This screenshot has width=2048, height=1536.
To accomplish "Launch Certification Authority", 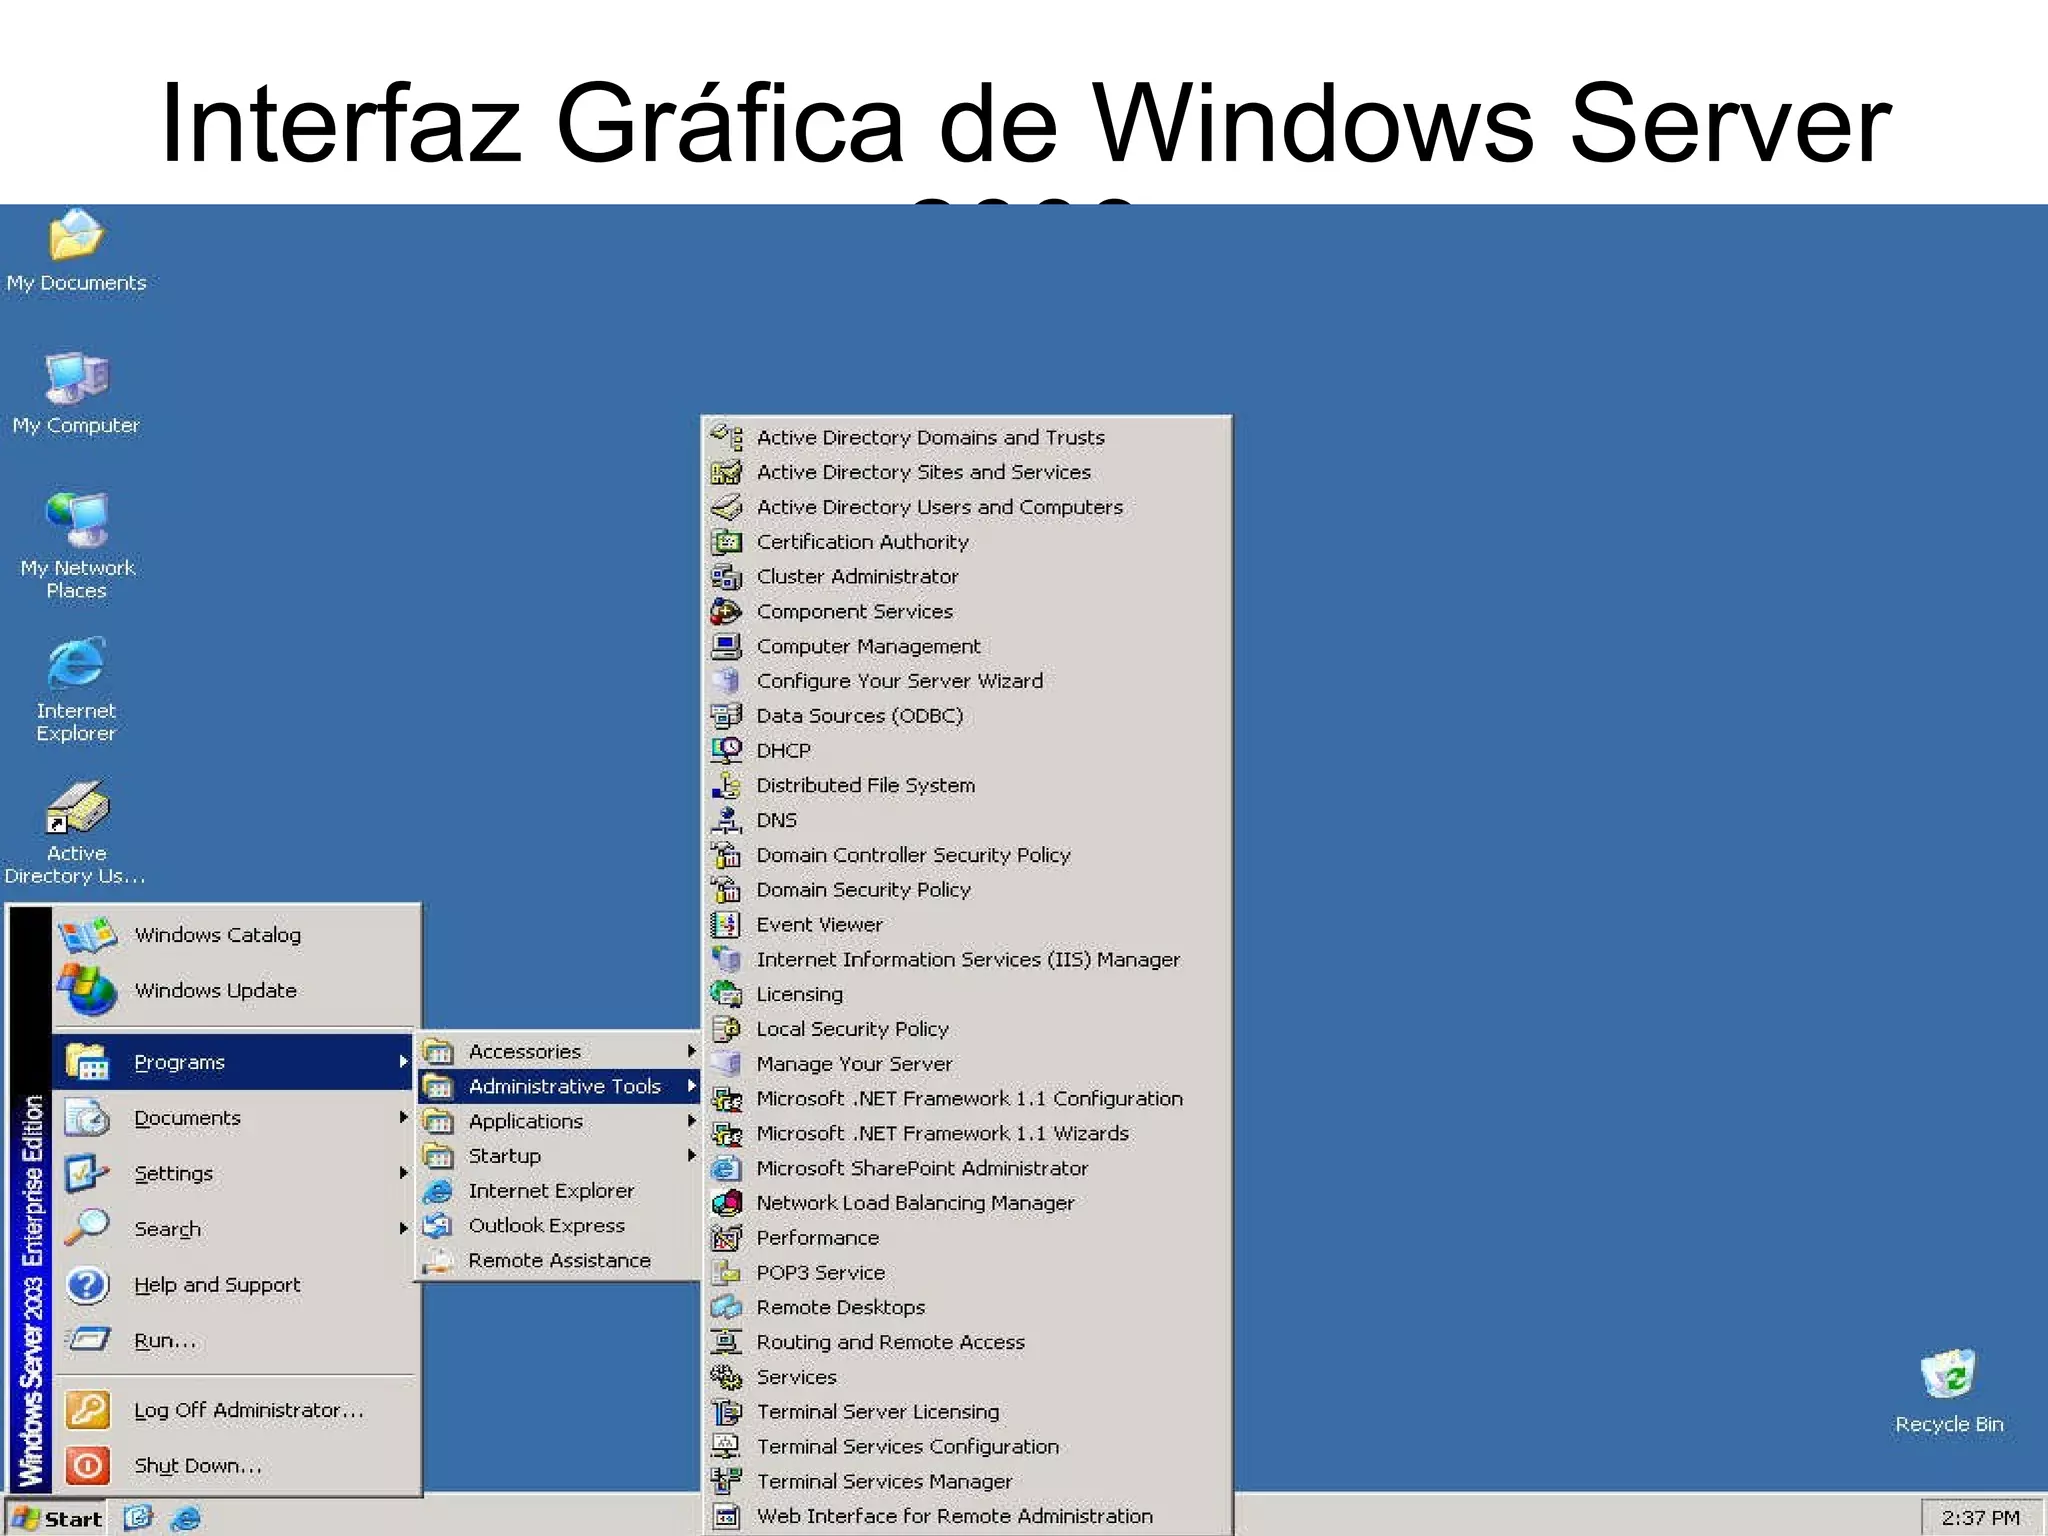I will coord(966,542).
